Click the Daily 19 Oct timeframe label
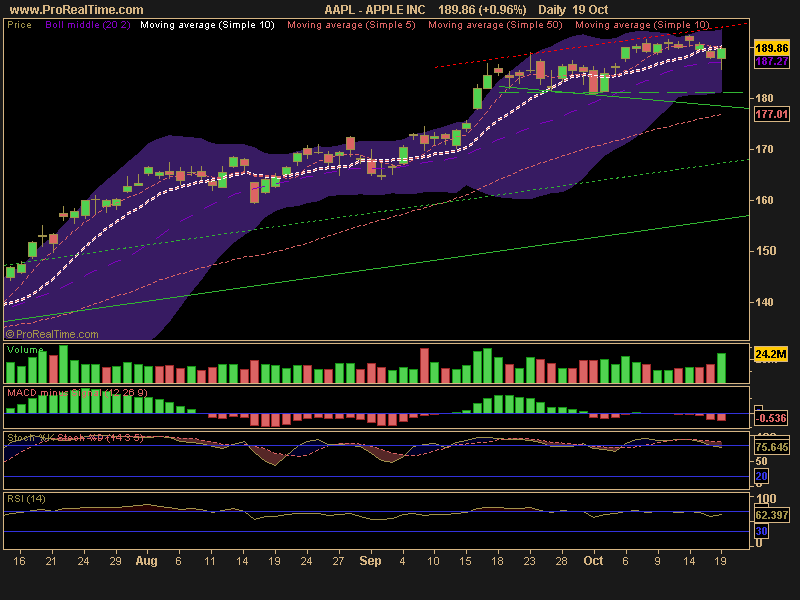The image size is (800, 600). point(573,10)
